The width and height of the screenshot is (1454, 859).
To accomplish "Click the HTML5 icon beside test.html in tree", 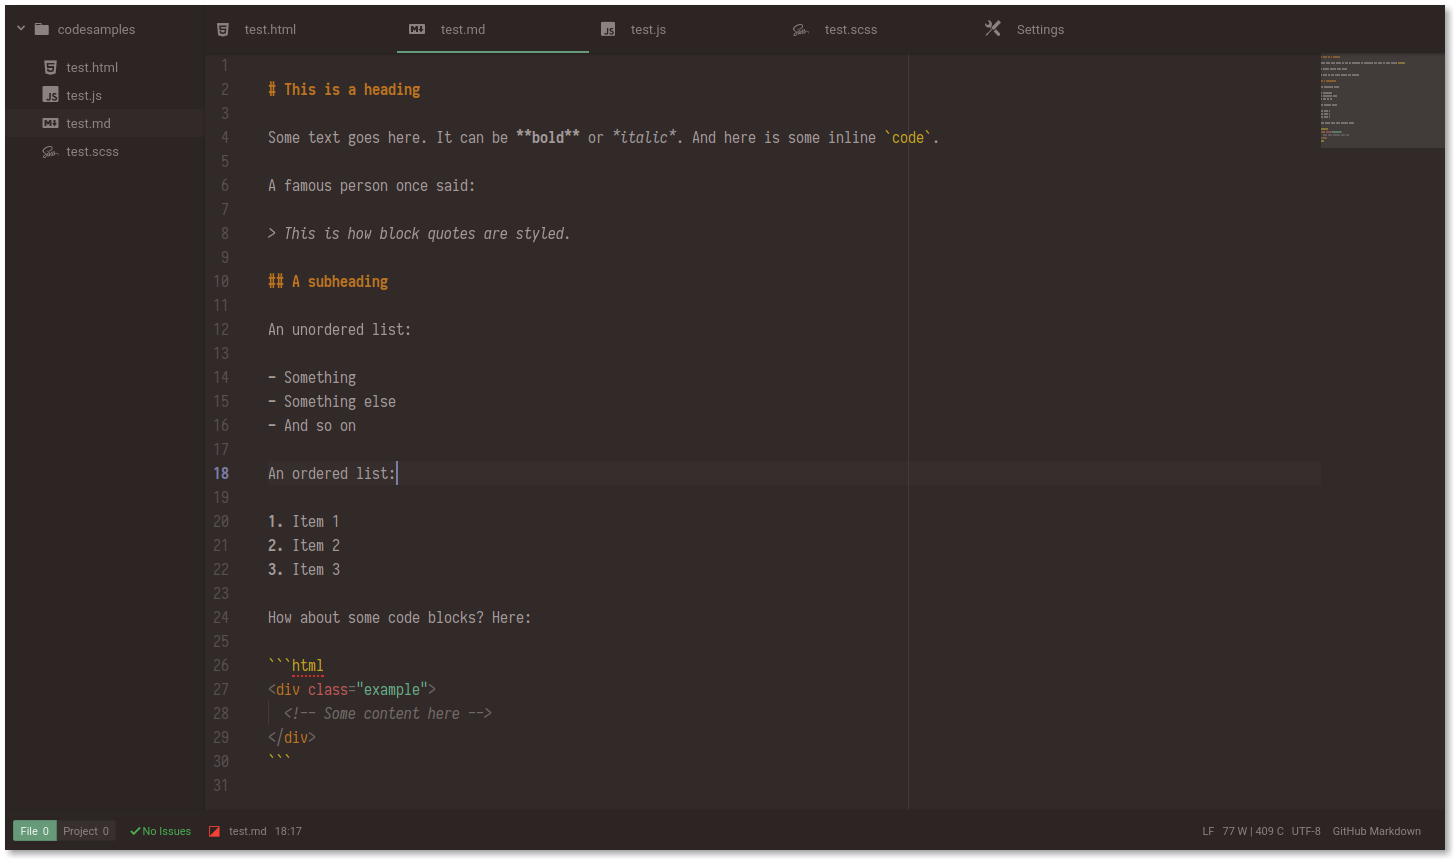I will pyautogui.click(x=50, y=67).
